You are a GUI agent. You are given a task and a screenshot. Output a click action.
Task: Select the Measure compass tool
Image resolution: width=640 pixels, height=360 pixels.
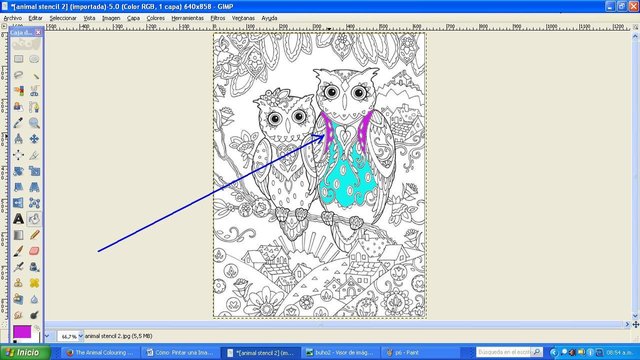click(x=18, y=139)
